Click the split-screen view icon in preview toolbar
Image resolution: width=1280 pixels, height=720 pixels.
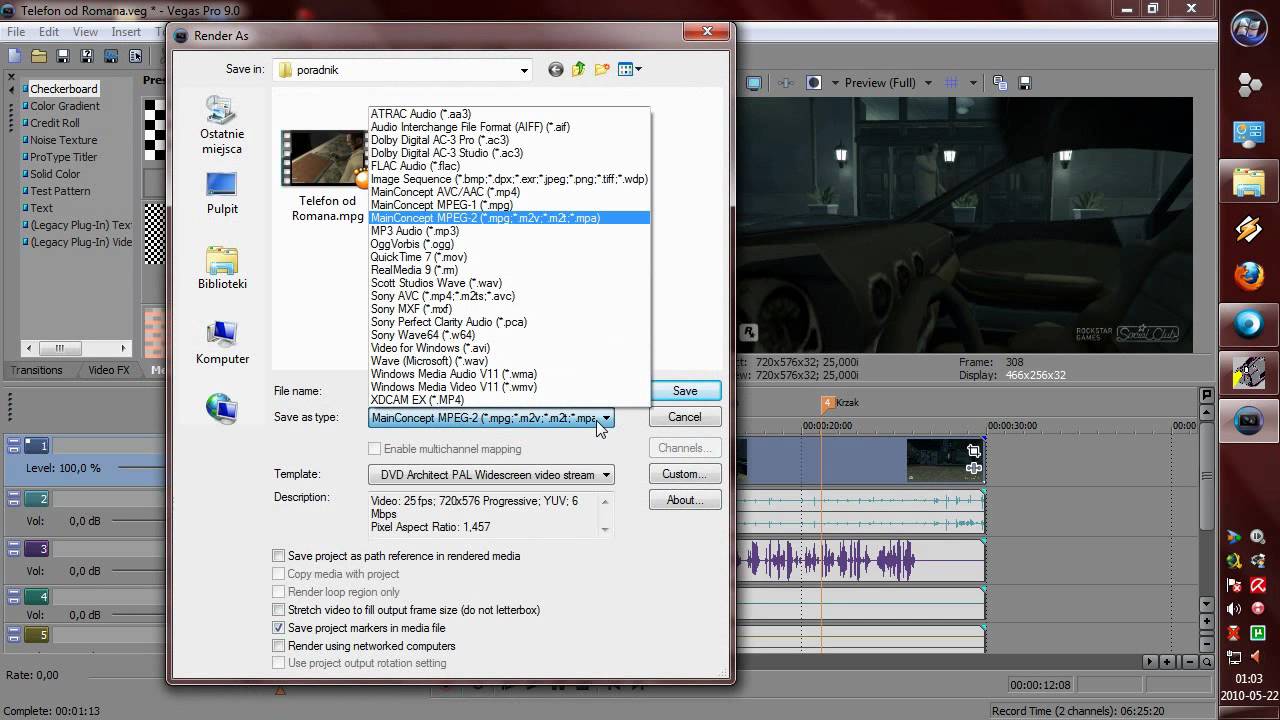coord(813,83)
